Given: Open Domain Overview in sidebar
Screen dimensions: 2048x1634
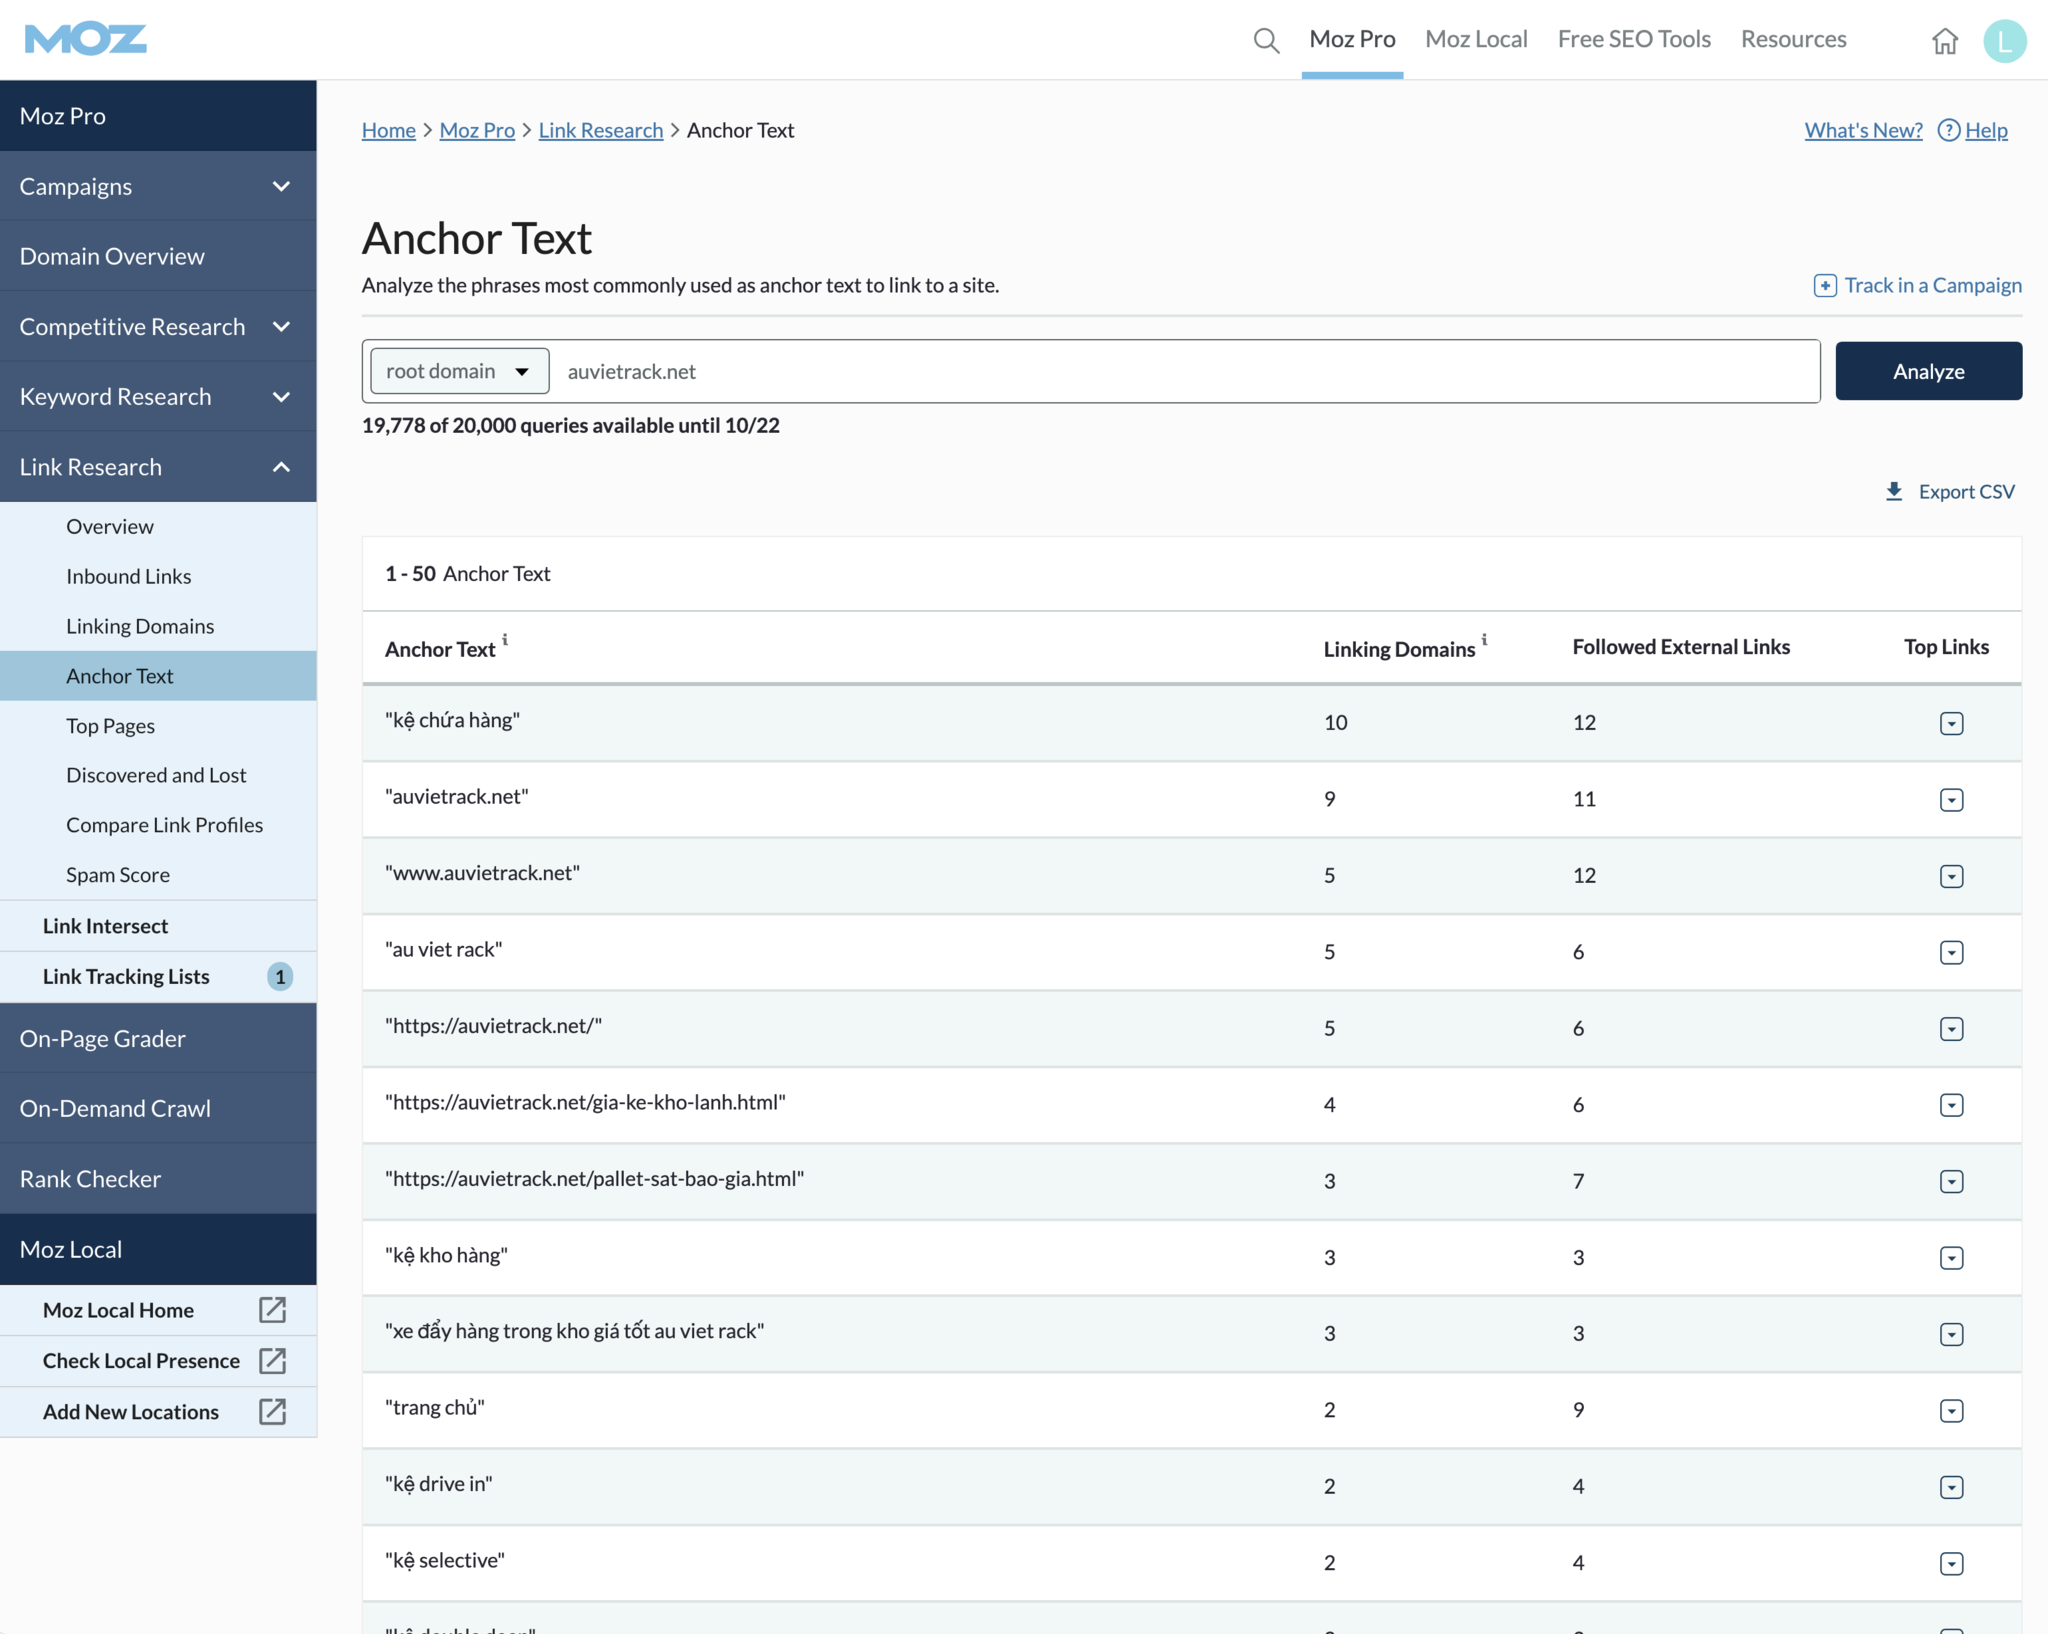Looking at the screenshot, I should click(158, 256).
